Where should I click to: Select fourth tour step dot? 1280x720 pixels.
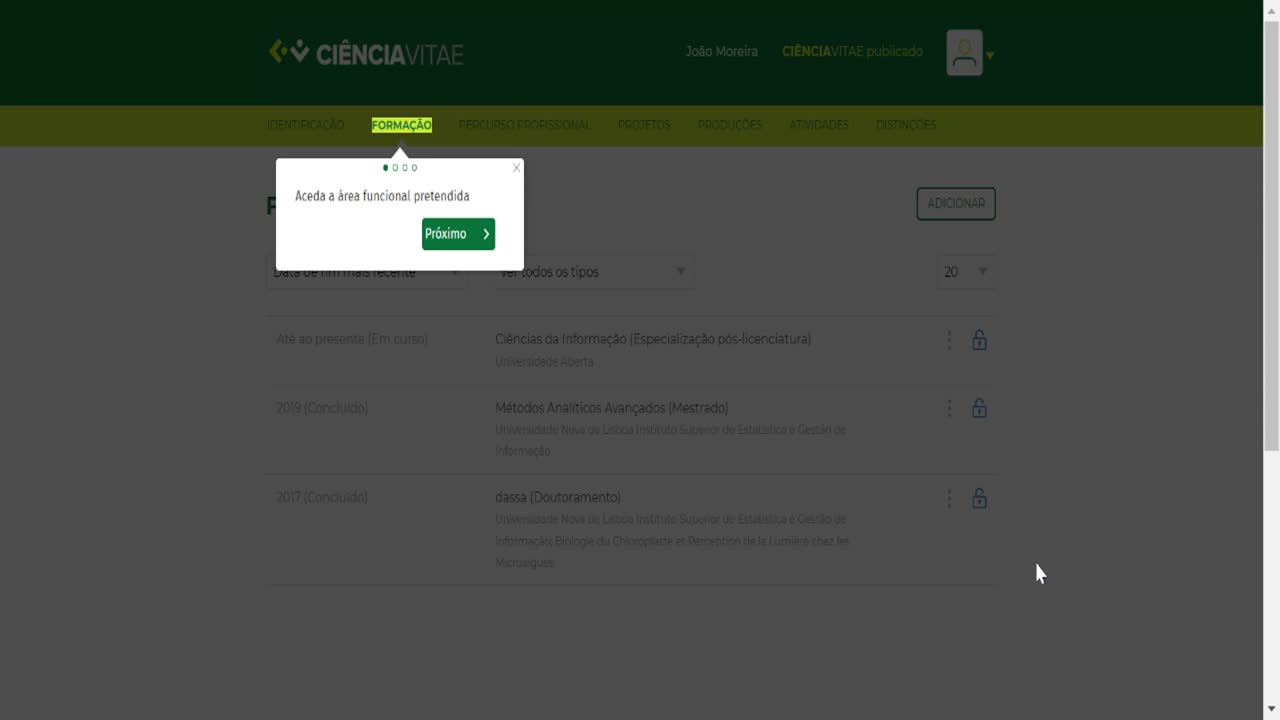point(414,168)
